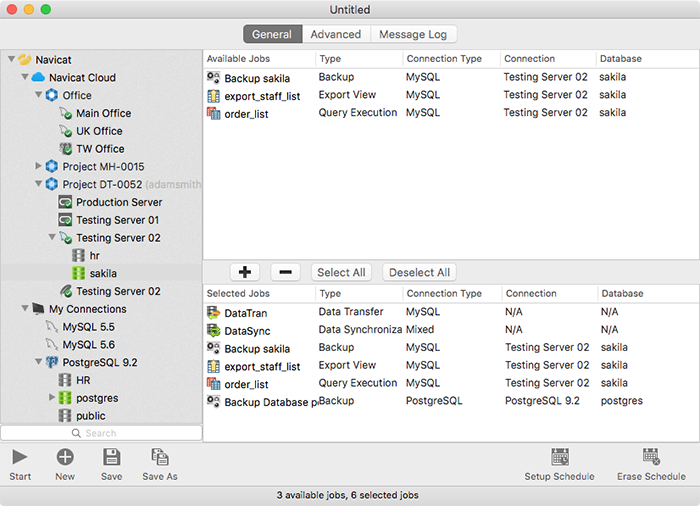Focus the Search field in sidebar
Image resolution: width=700 pixels, height=506 pixels.
coord(101,433)
